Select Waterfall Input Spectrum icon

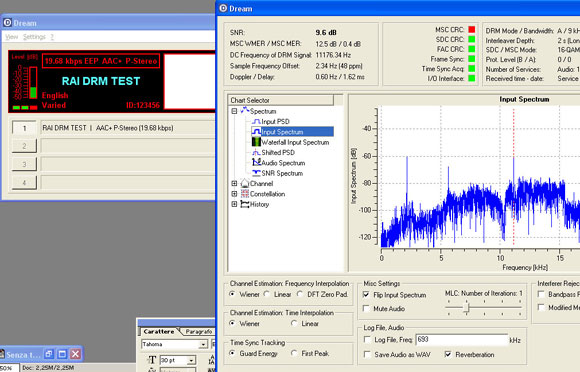(x=256, y=142)
